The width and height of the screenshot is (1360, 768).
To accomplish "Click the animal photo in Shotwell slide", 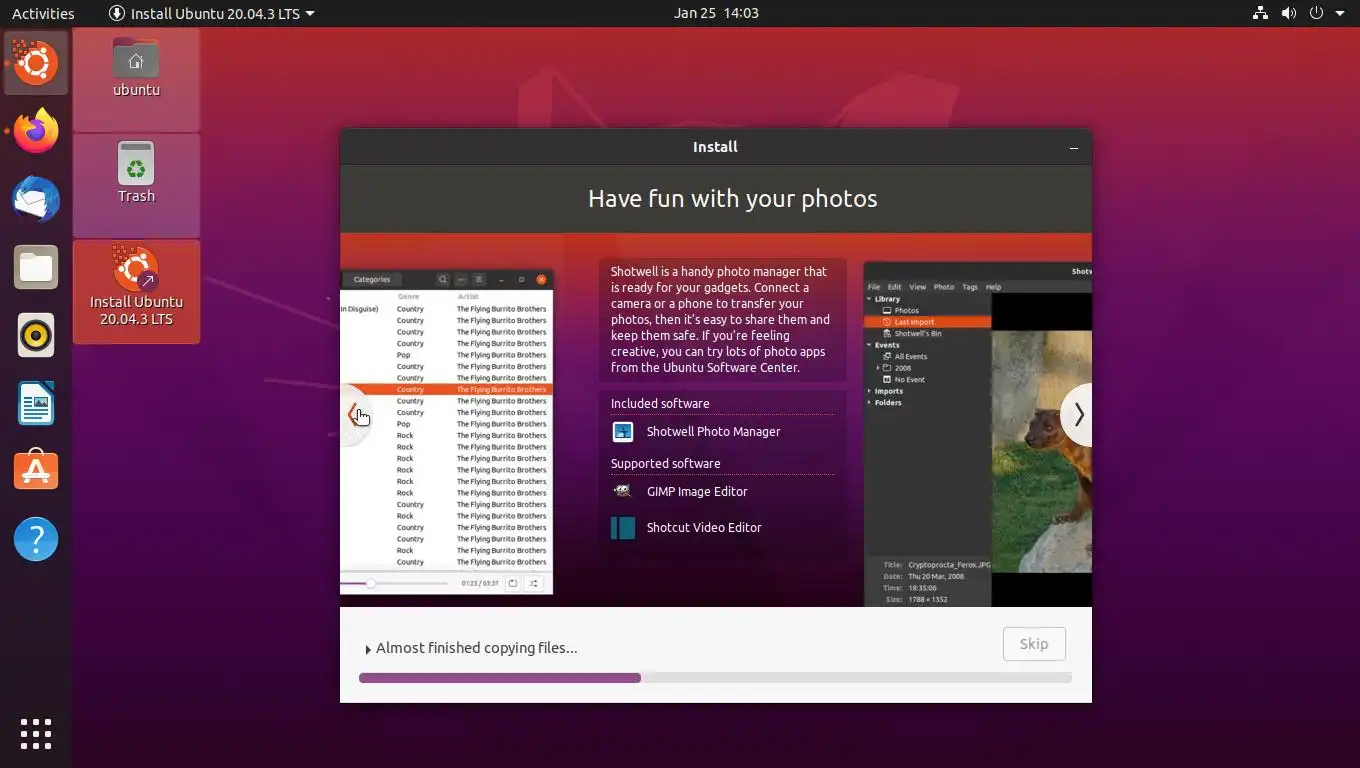I will click(x=1041, y=452).
